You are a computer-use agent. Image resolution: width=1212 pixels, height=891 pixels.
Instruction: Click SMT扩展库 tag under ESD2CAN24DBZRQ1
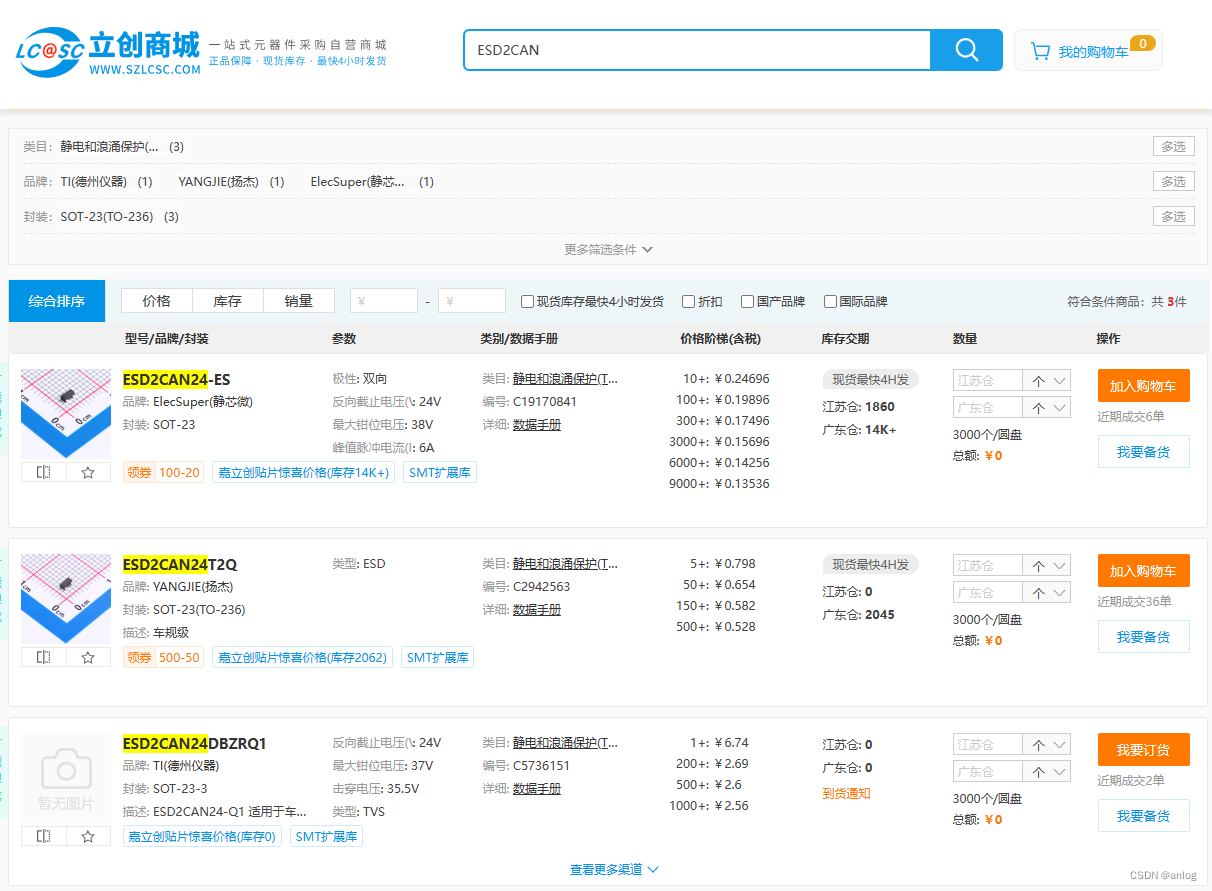tap(327, 836)
